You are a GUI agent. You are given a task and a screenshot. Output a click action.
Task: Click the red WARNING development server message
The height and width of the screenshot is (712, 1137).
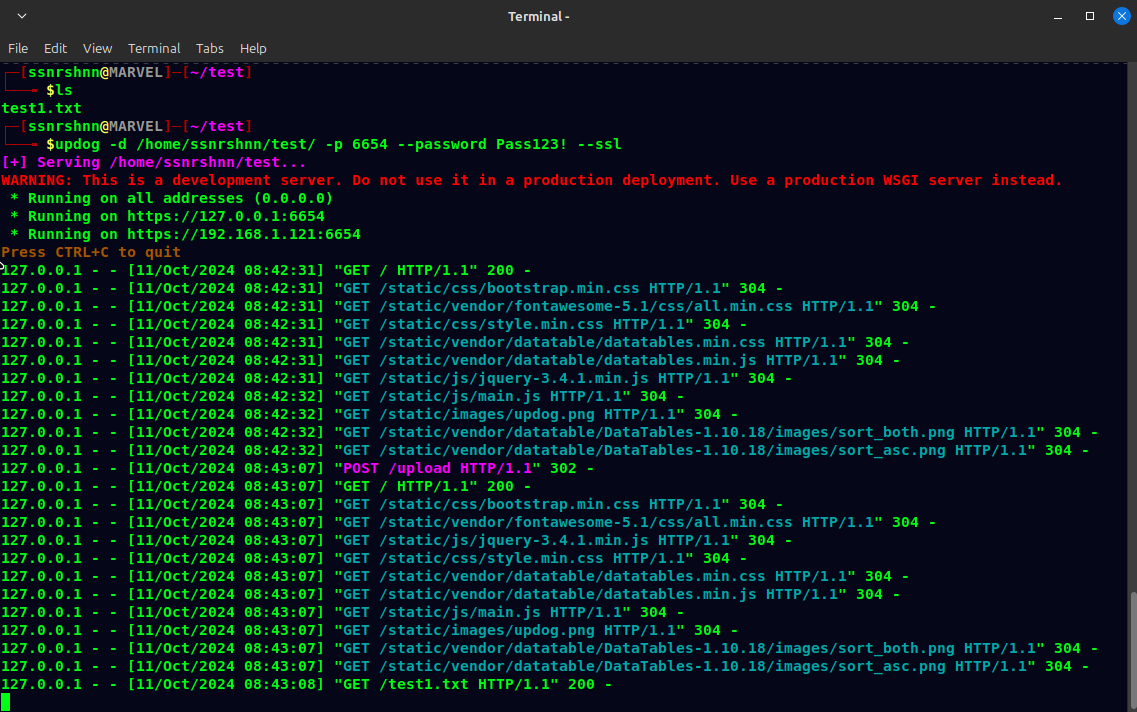531,180
